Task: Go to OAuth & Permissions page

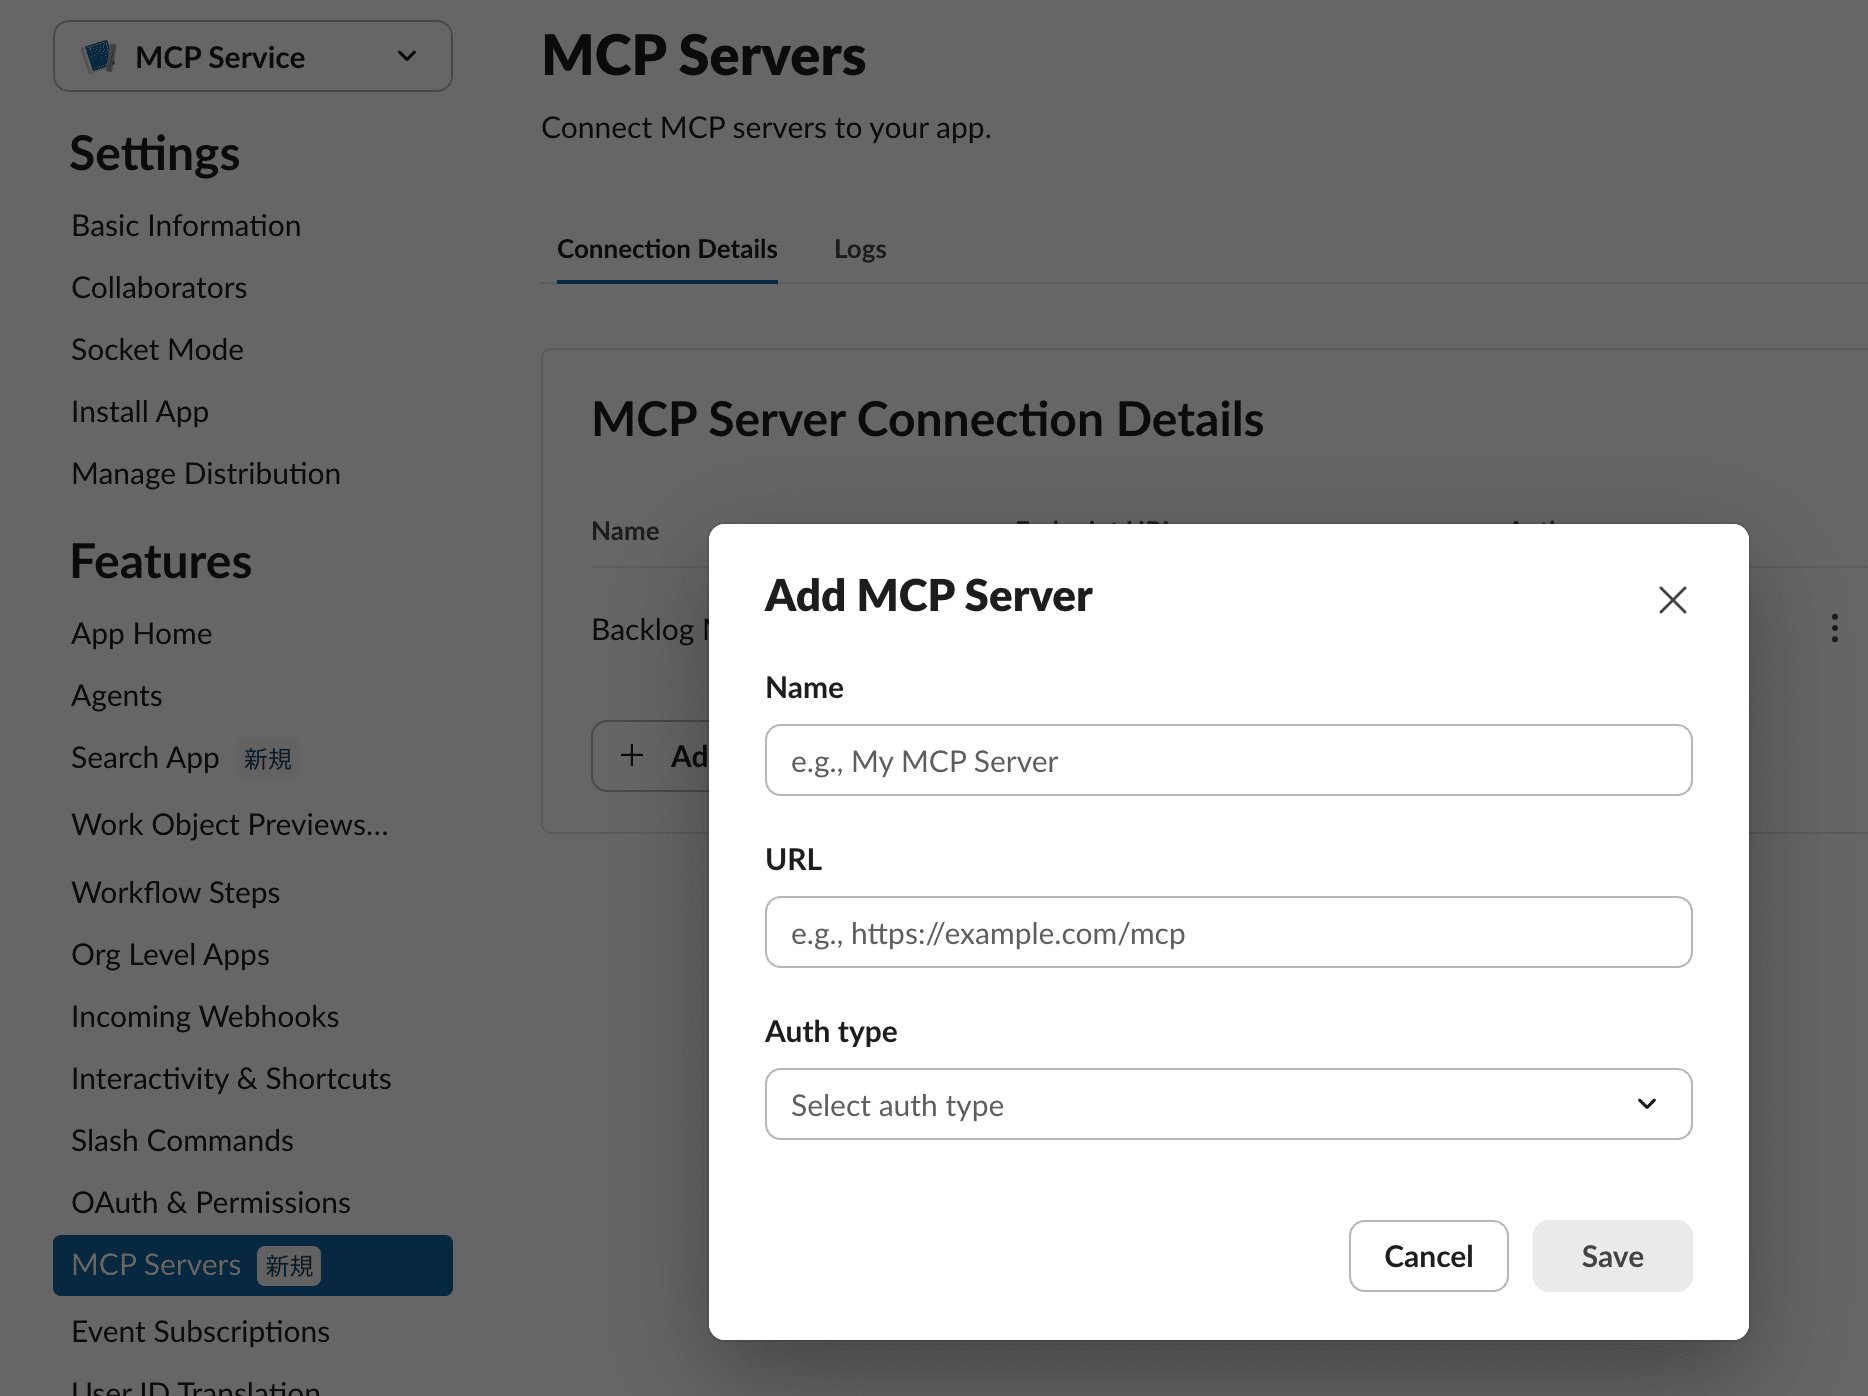Action: pyautogui.click(x=211, y=1203)
